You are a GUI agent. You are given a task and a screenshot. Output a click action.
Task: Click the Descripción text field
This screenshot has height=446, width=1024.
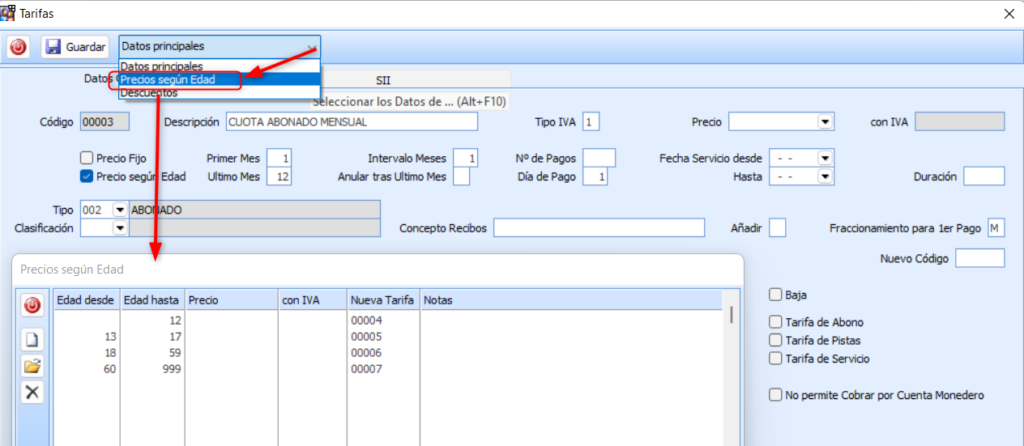point(352,122)
